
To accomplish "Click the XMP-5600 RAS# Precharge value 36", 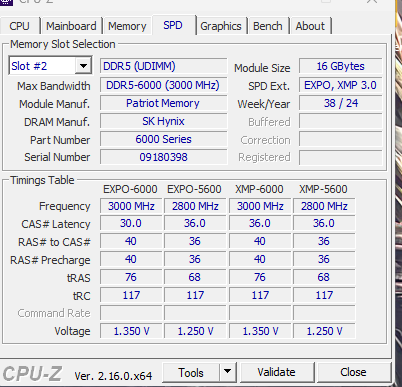I will 324,259.
